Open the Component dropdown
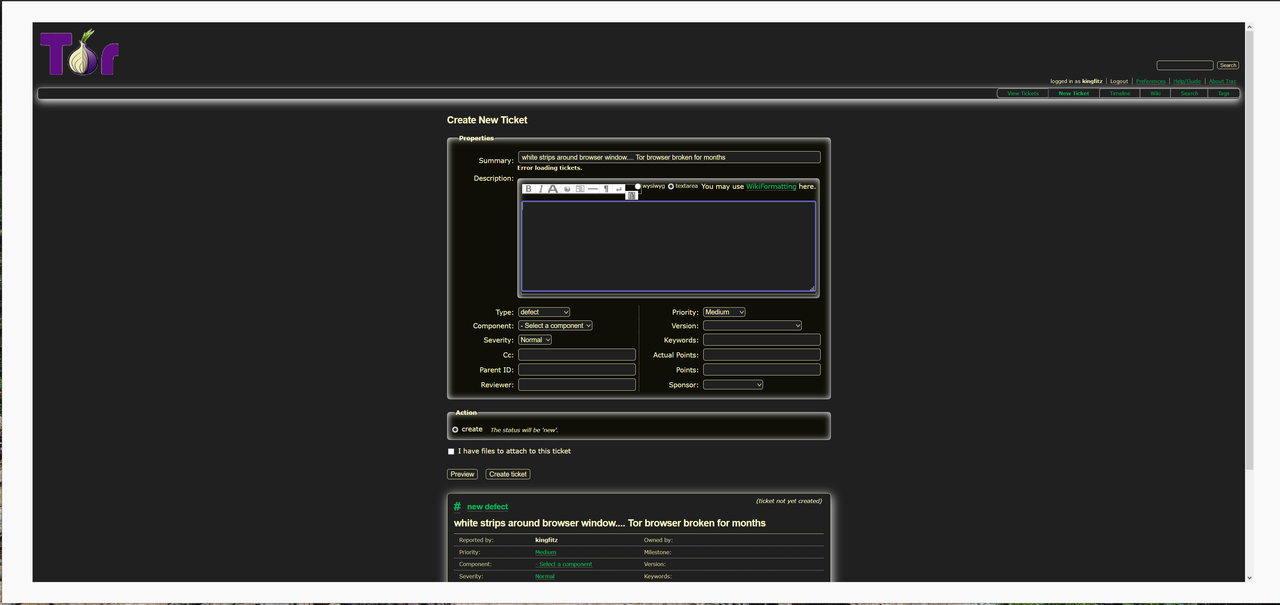 tap(555, 325)
